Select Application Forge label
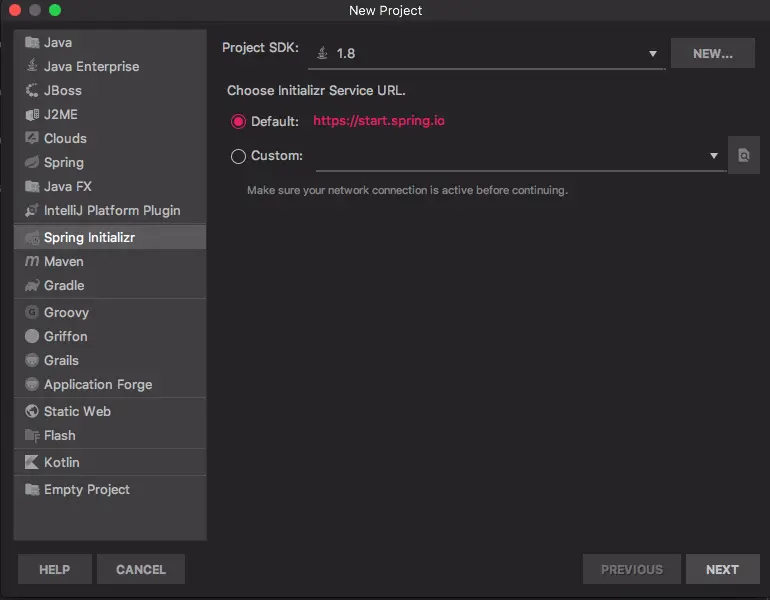The height and width of the screenshot is (600, 770). [x=98, y=384]
